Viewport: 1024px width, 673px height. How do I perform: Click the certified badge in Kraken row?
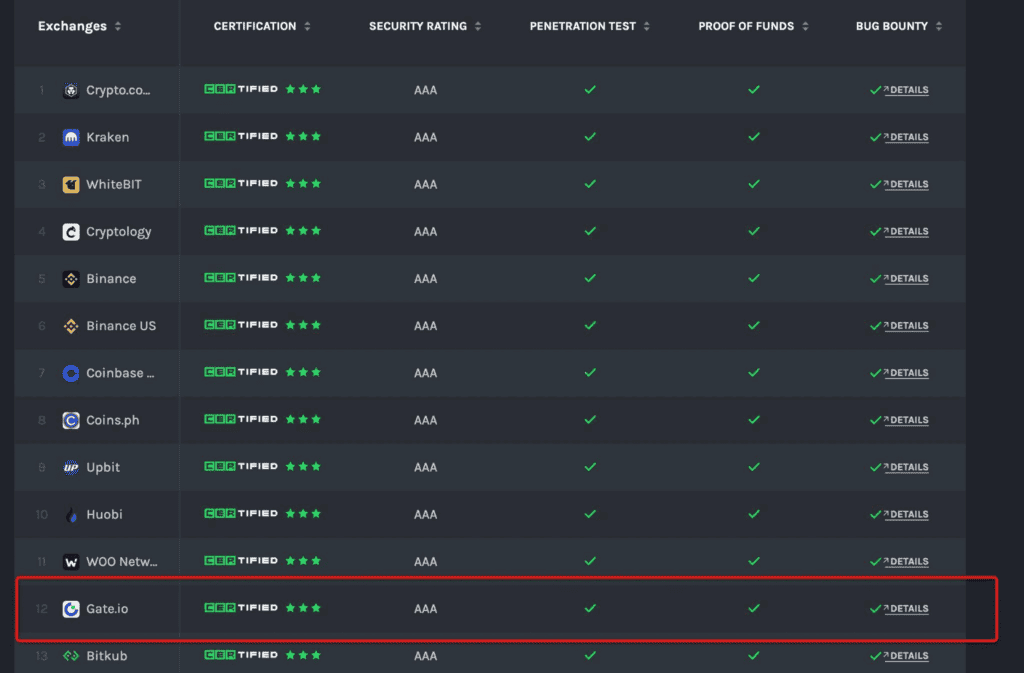(241, 136)
